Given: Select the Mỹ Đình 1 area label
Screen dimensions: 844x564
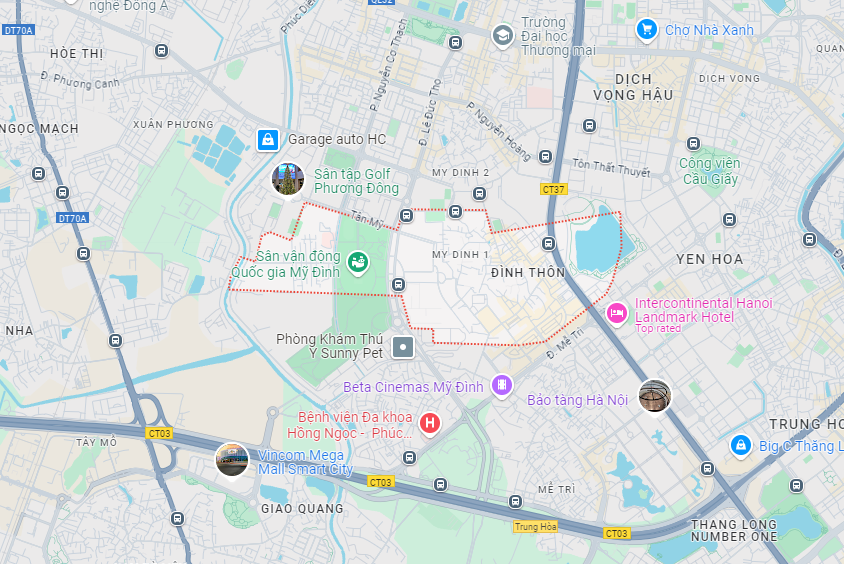Looking at the screenshot, I should coord(460,255).
